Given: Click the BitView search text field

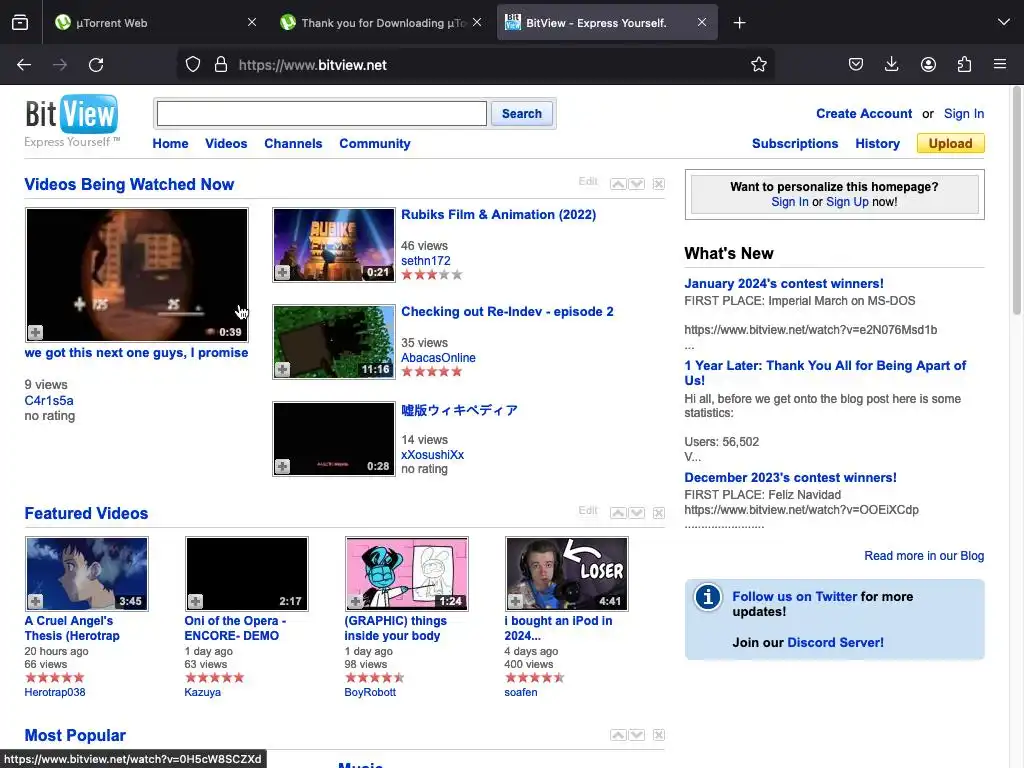Looking at the screenshot, I should tap(322, 114).
